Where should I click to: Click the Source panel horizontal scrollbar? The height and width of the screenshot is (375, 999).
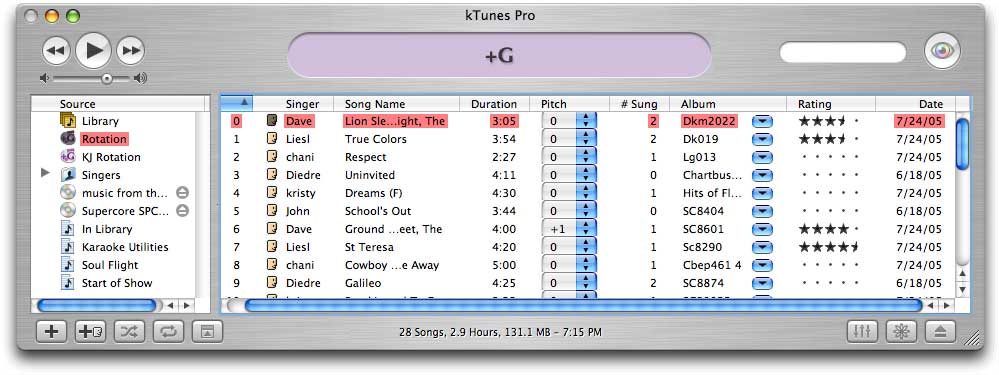click(x=97, y=306)
